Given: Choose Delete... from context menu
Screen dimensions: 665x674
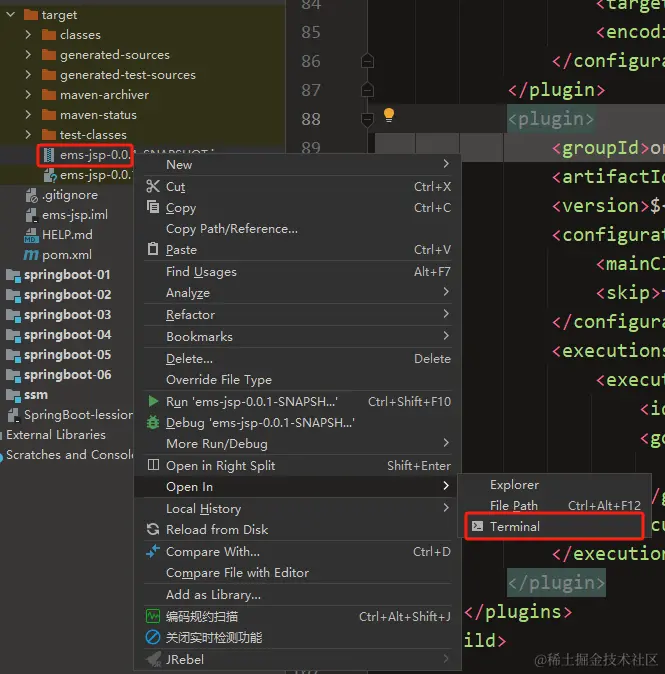Looking at the screenshot, I should 297,358.
